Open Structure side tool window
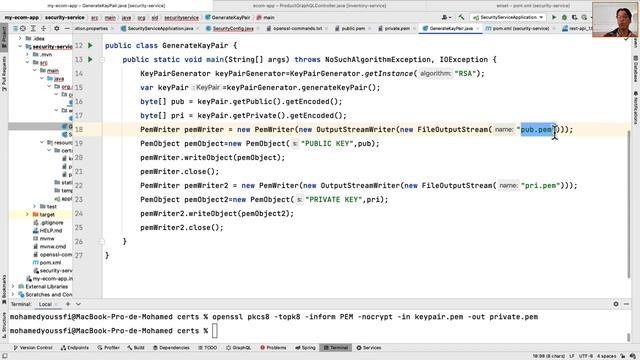The height and width of the screenshot is (360, 640). click(x=4, y=325)
